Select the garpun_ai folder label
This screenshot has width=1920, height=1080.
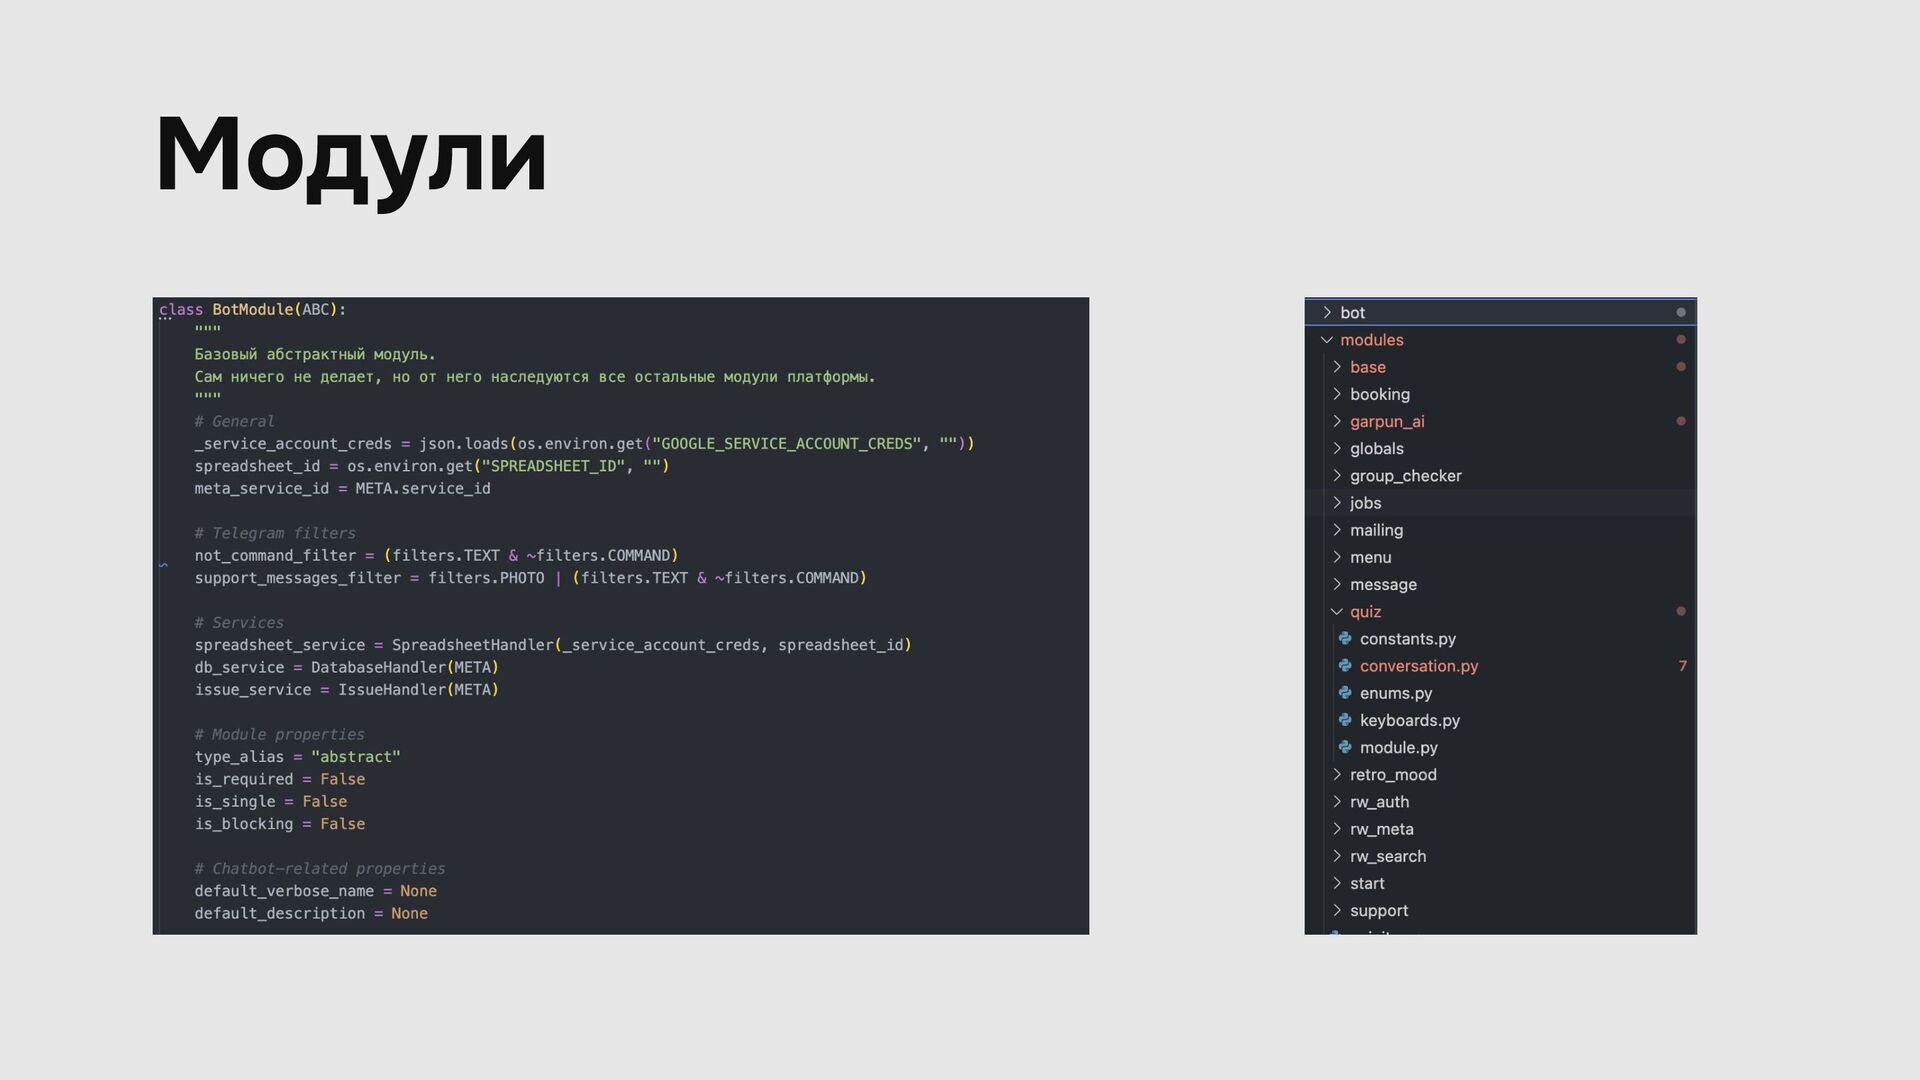[1387, 421]
